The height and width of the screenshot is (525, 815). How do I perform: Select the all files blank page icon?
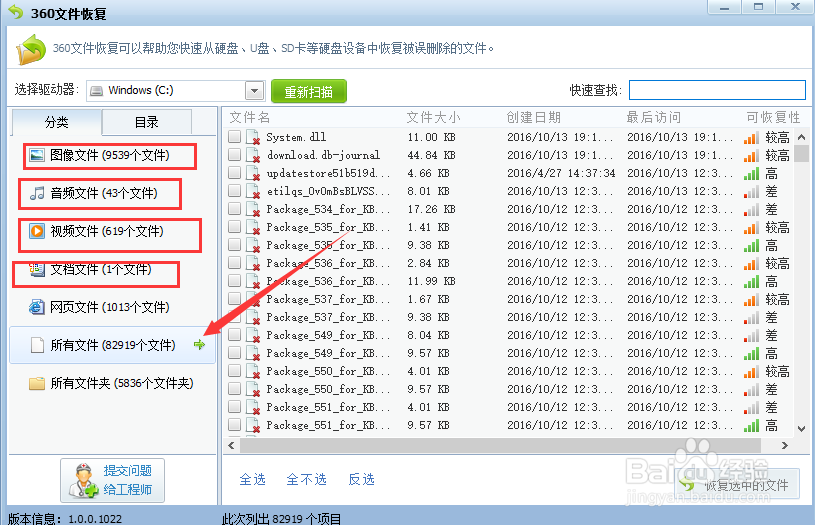tap(37, 345)
